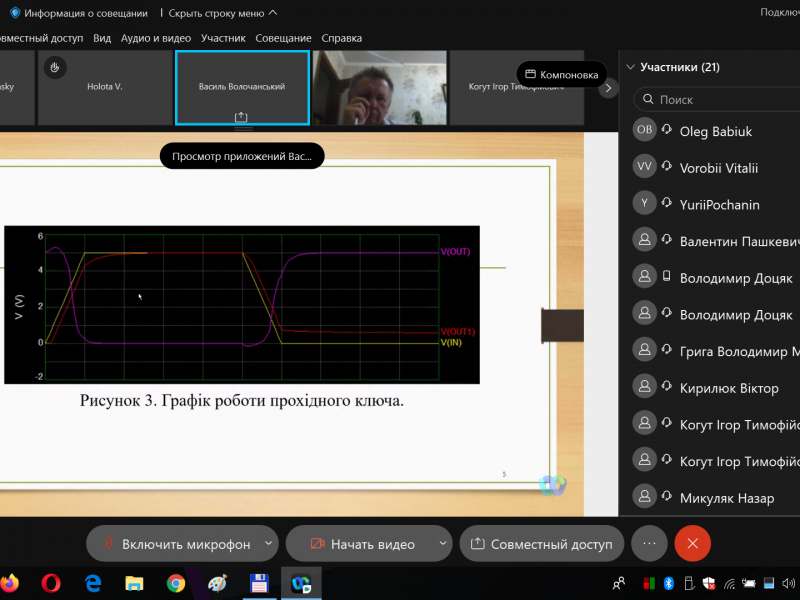Open the Компоновка layout button
Screen dimensions: 800x600
point(562,74)
